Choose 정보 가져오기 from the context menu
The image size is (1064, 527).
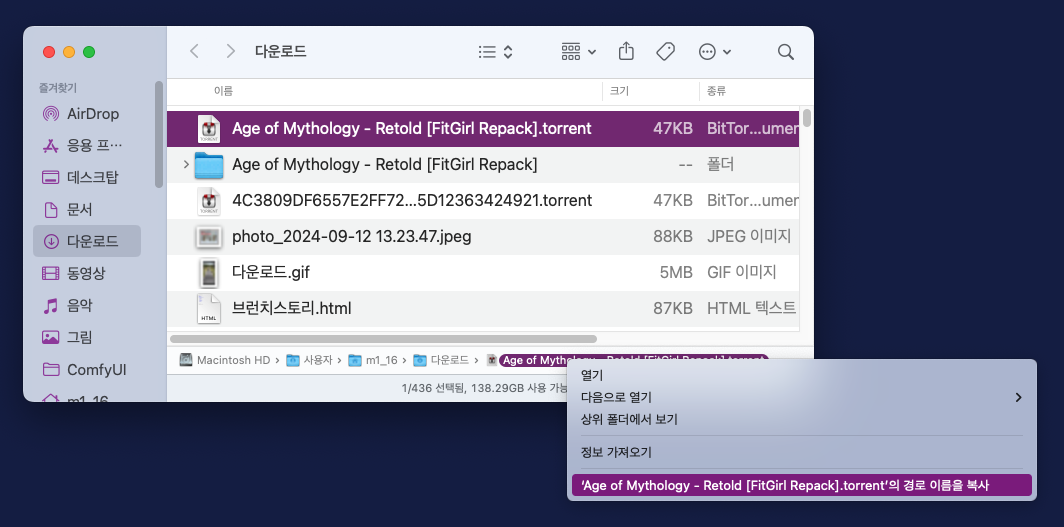tap(801, 452)
